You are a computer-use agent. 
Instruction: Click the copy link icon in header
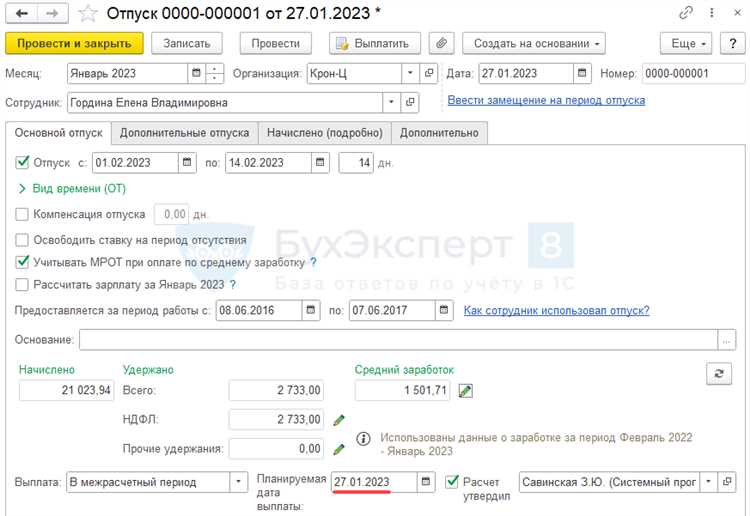pos(686,13)
